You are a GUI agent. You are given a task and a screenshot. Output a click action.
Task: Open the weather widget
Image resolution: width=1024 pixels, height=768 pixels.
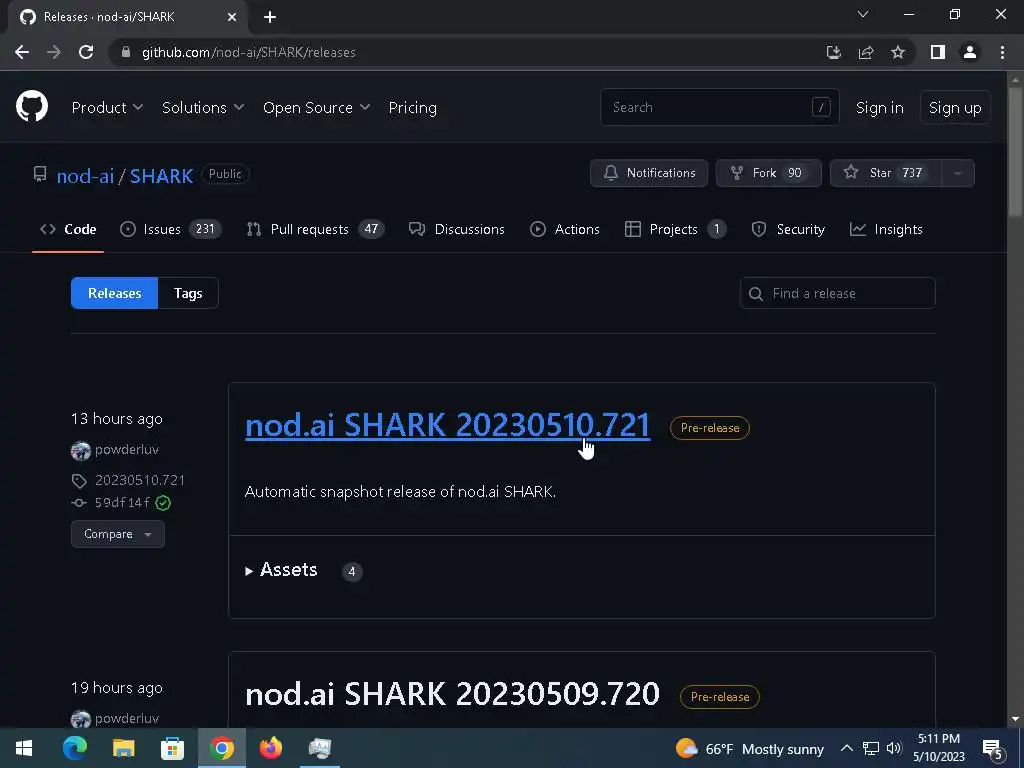pos(750,749)
